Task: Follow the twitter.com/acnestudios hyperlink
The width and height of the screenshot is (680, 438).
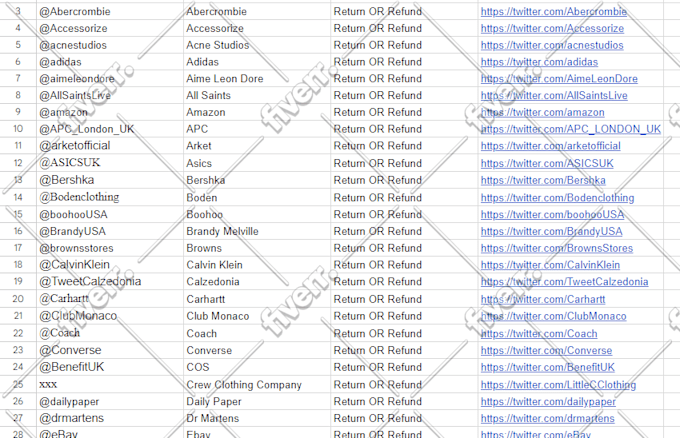Action: coord(552,46)
